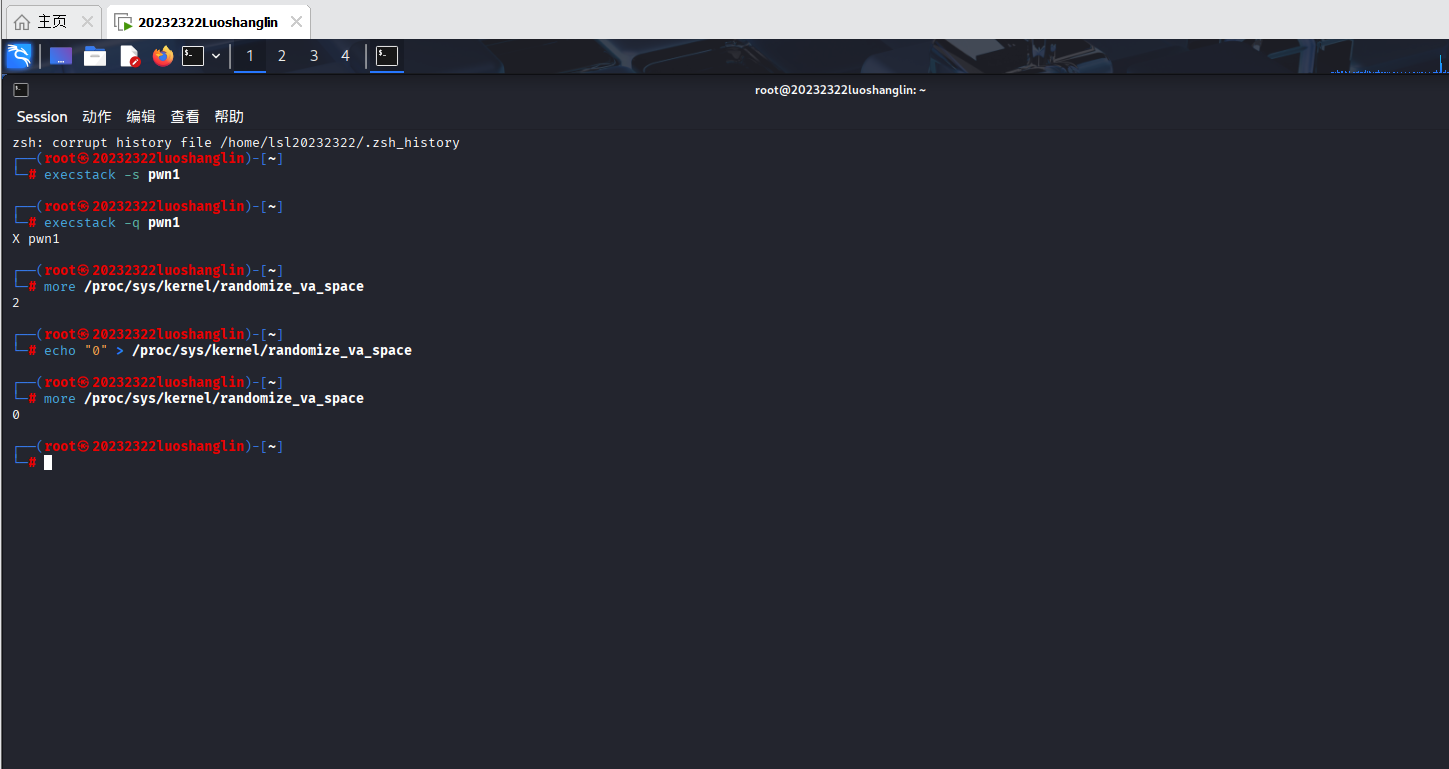Click the show desktop panel icon
The height and width of the screenshot is (769, 1449).
pos(61,56)
